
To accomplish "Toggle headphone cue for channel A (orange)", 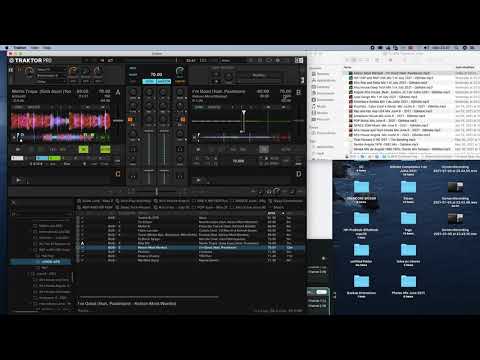I will (130, 120).
